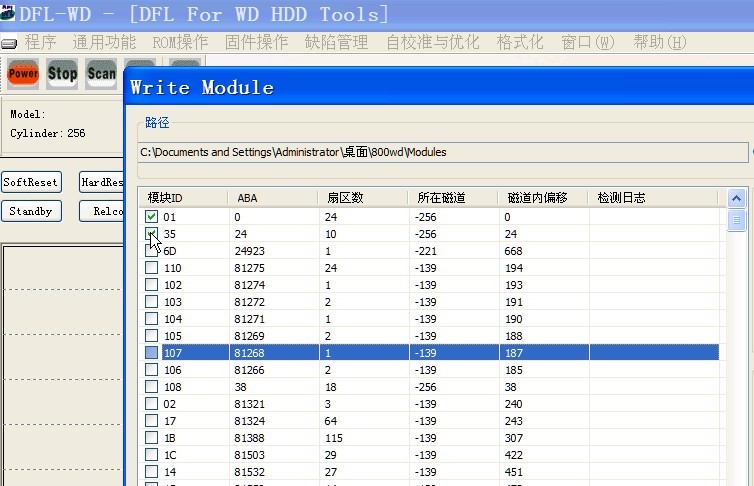Select sector count 64 in row 17
The height and width of the screenshot is (486, 754).
click(x=331, y=421)
